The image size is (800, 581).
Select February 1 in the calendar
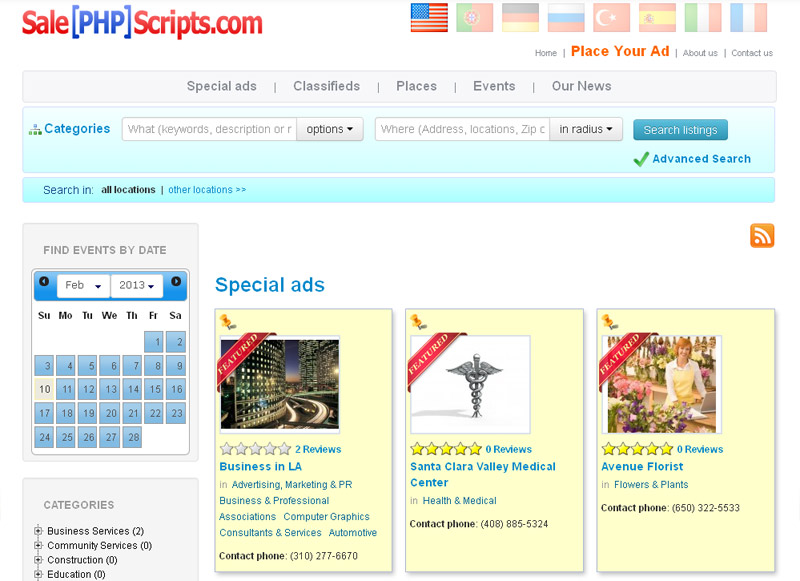coord(154,342)
